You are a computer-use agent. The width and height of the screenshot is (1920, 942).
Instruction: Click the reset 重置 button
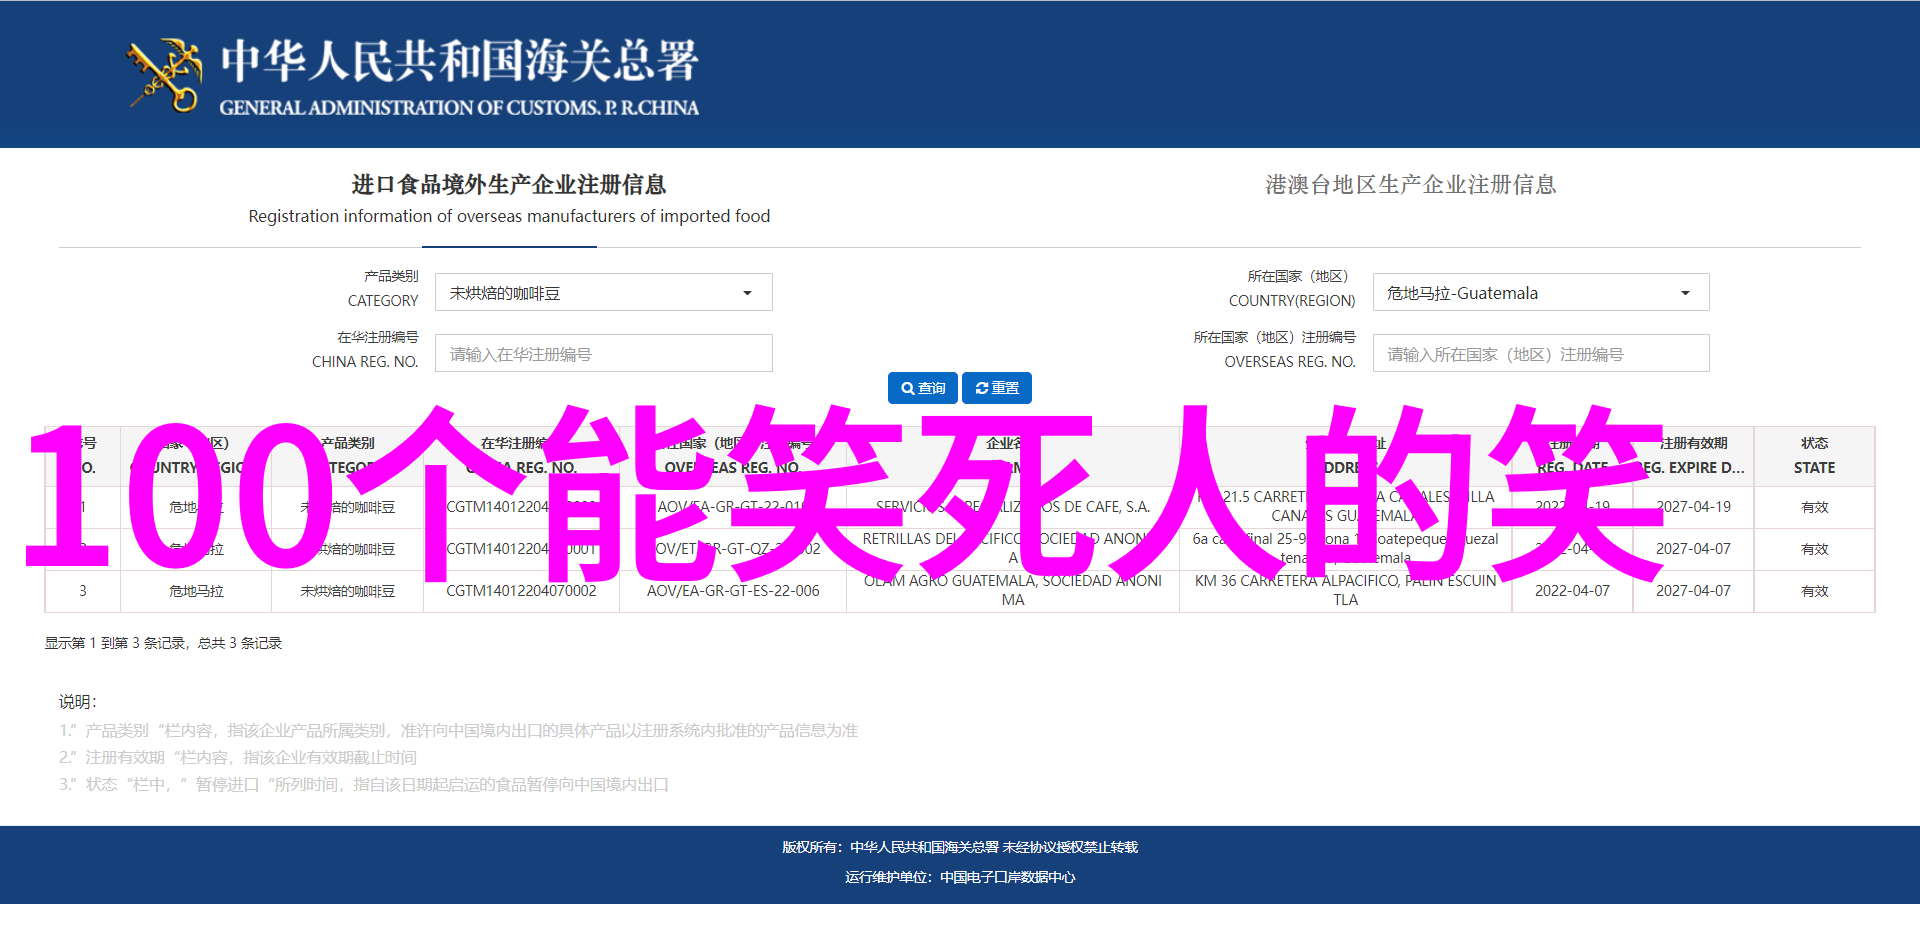997,388
